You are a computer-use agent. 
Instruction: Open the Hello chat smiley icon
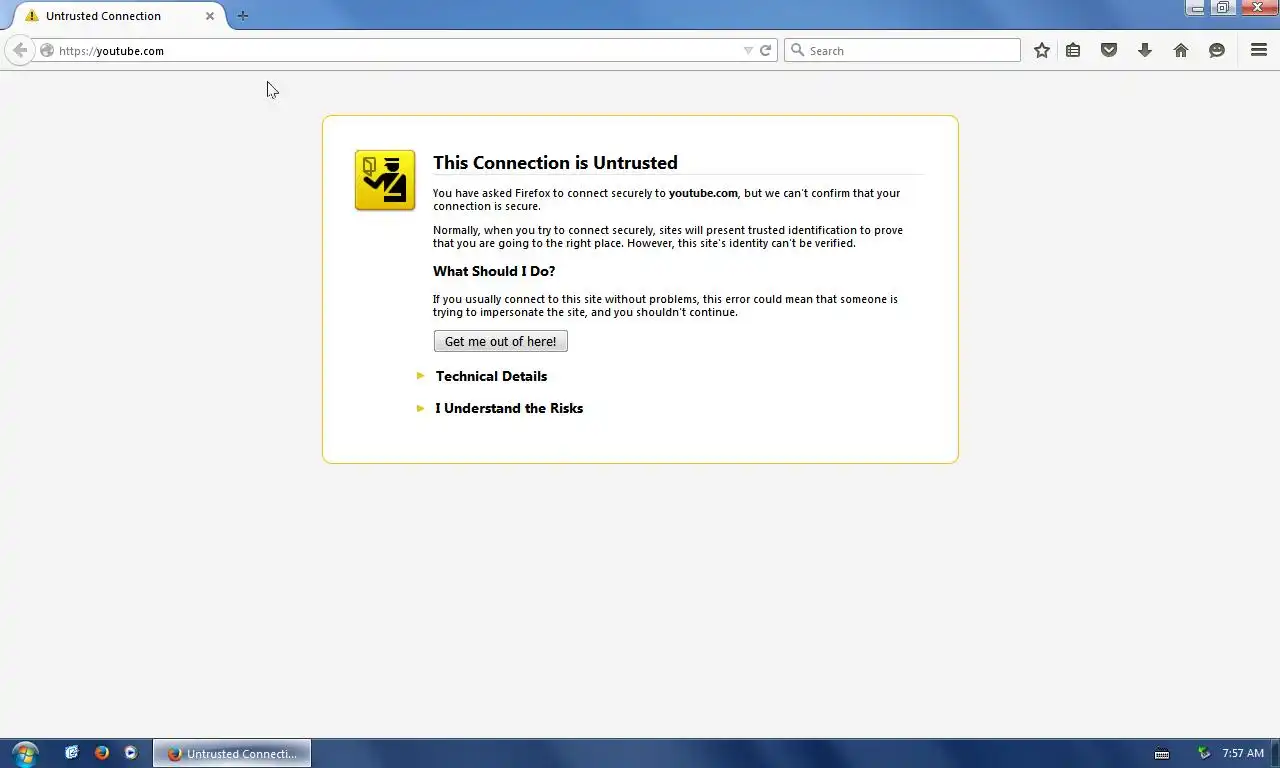tap(1217, 50)
